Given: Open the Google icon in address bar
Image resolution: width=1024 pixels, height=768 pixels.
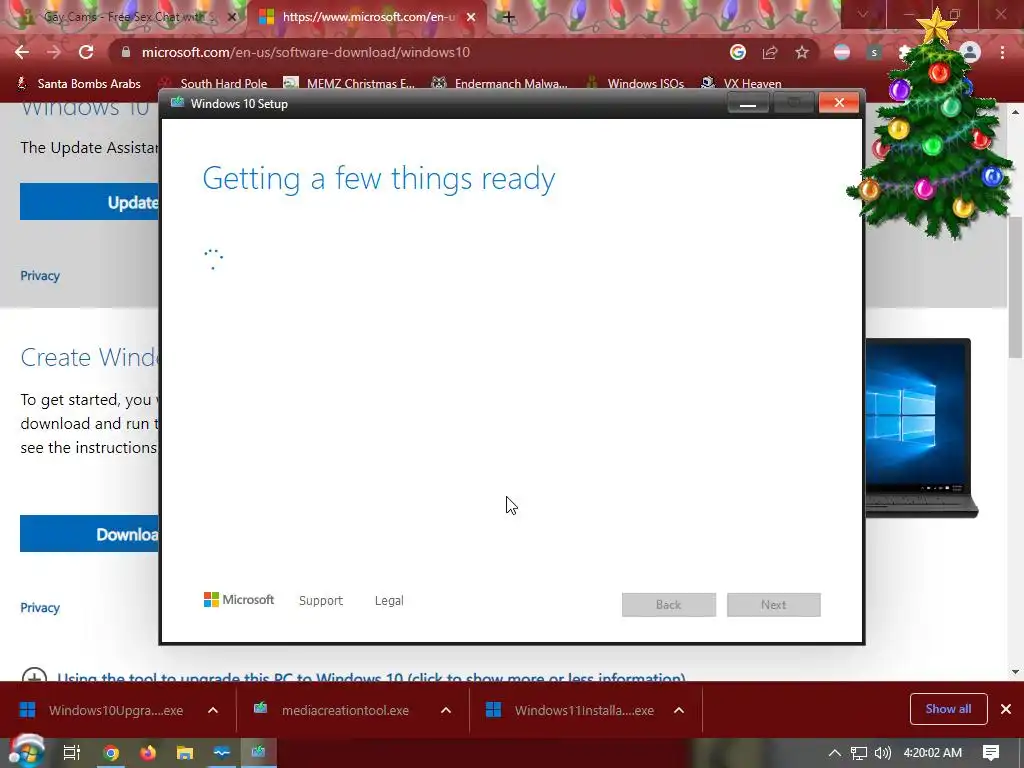Looking at the screenshot, I should [738, 52].
